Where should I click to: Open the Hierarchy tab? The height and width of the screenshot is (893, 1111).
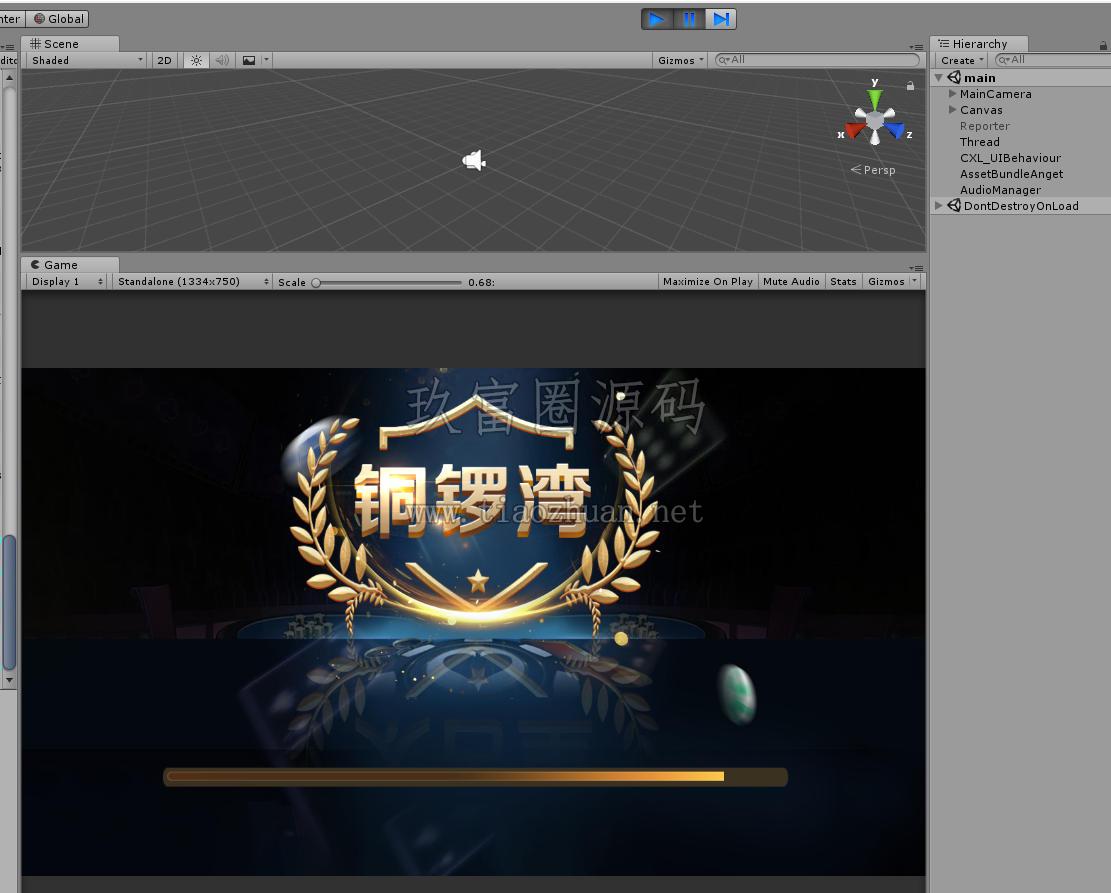point(979,44)
